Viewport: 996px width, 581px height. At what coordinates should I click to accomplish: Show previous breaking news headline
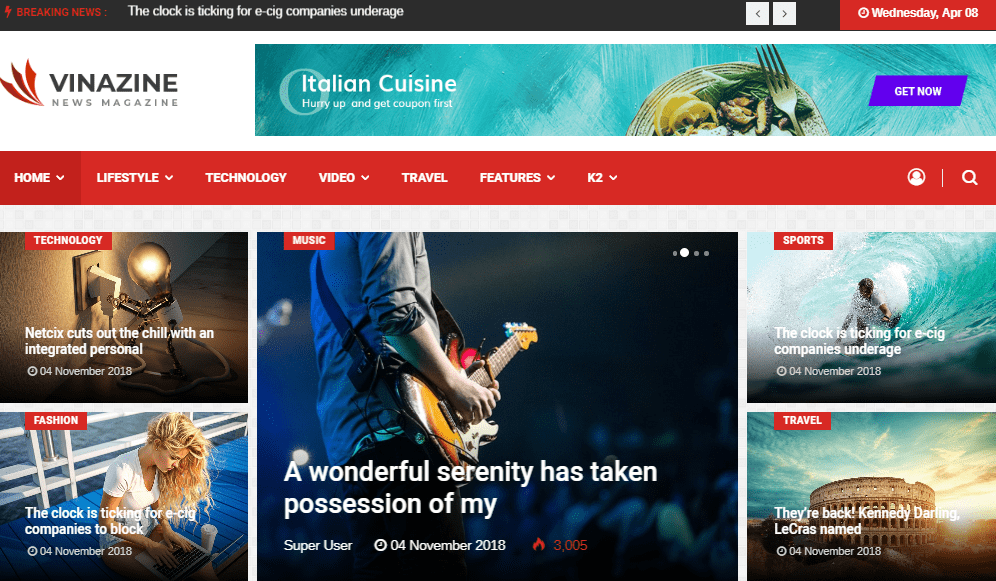pyautogui.click(x=757, y=13)
